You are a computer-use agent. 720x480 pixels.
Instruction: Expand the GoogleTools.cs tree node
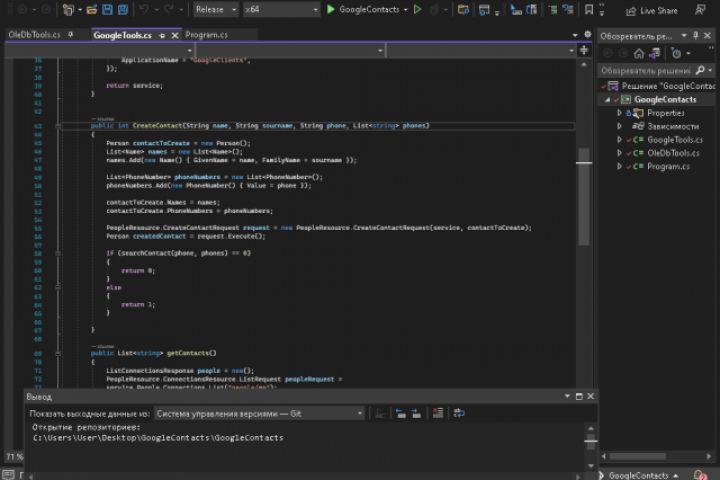[x=619, y=140]
